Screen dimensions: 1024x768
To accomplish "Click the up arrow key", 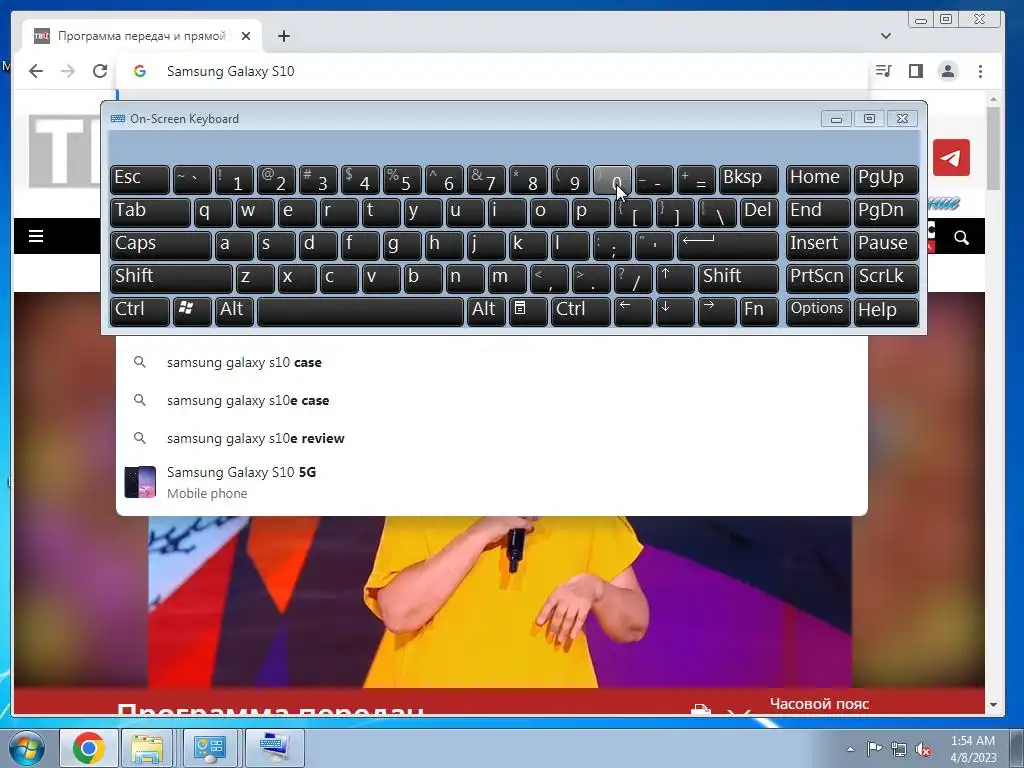I will pyautogui.click(x=675, y=278).
